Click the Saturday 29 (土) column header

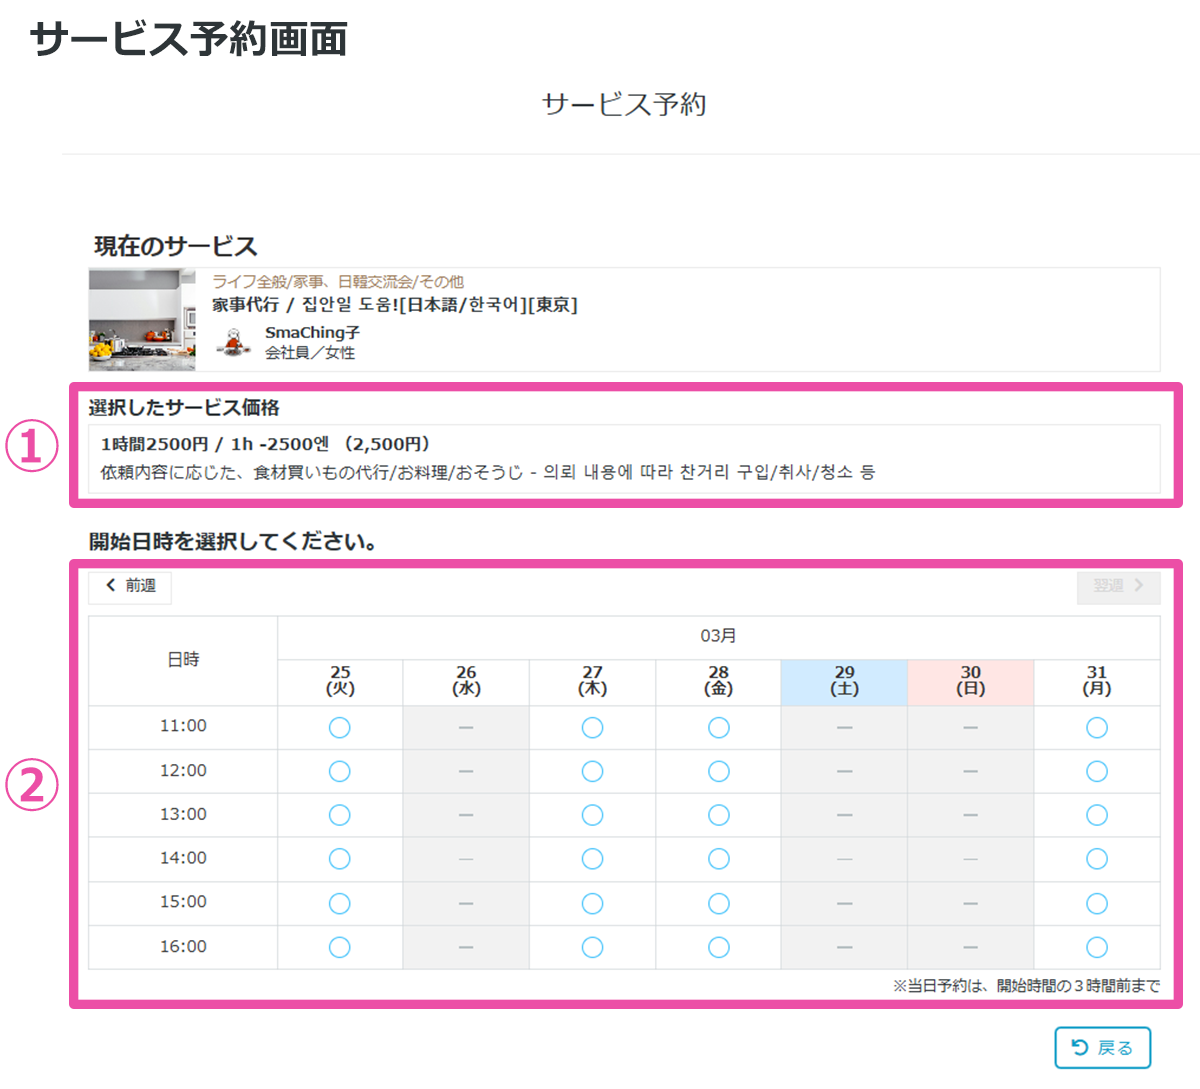(844, 675)
